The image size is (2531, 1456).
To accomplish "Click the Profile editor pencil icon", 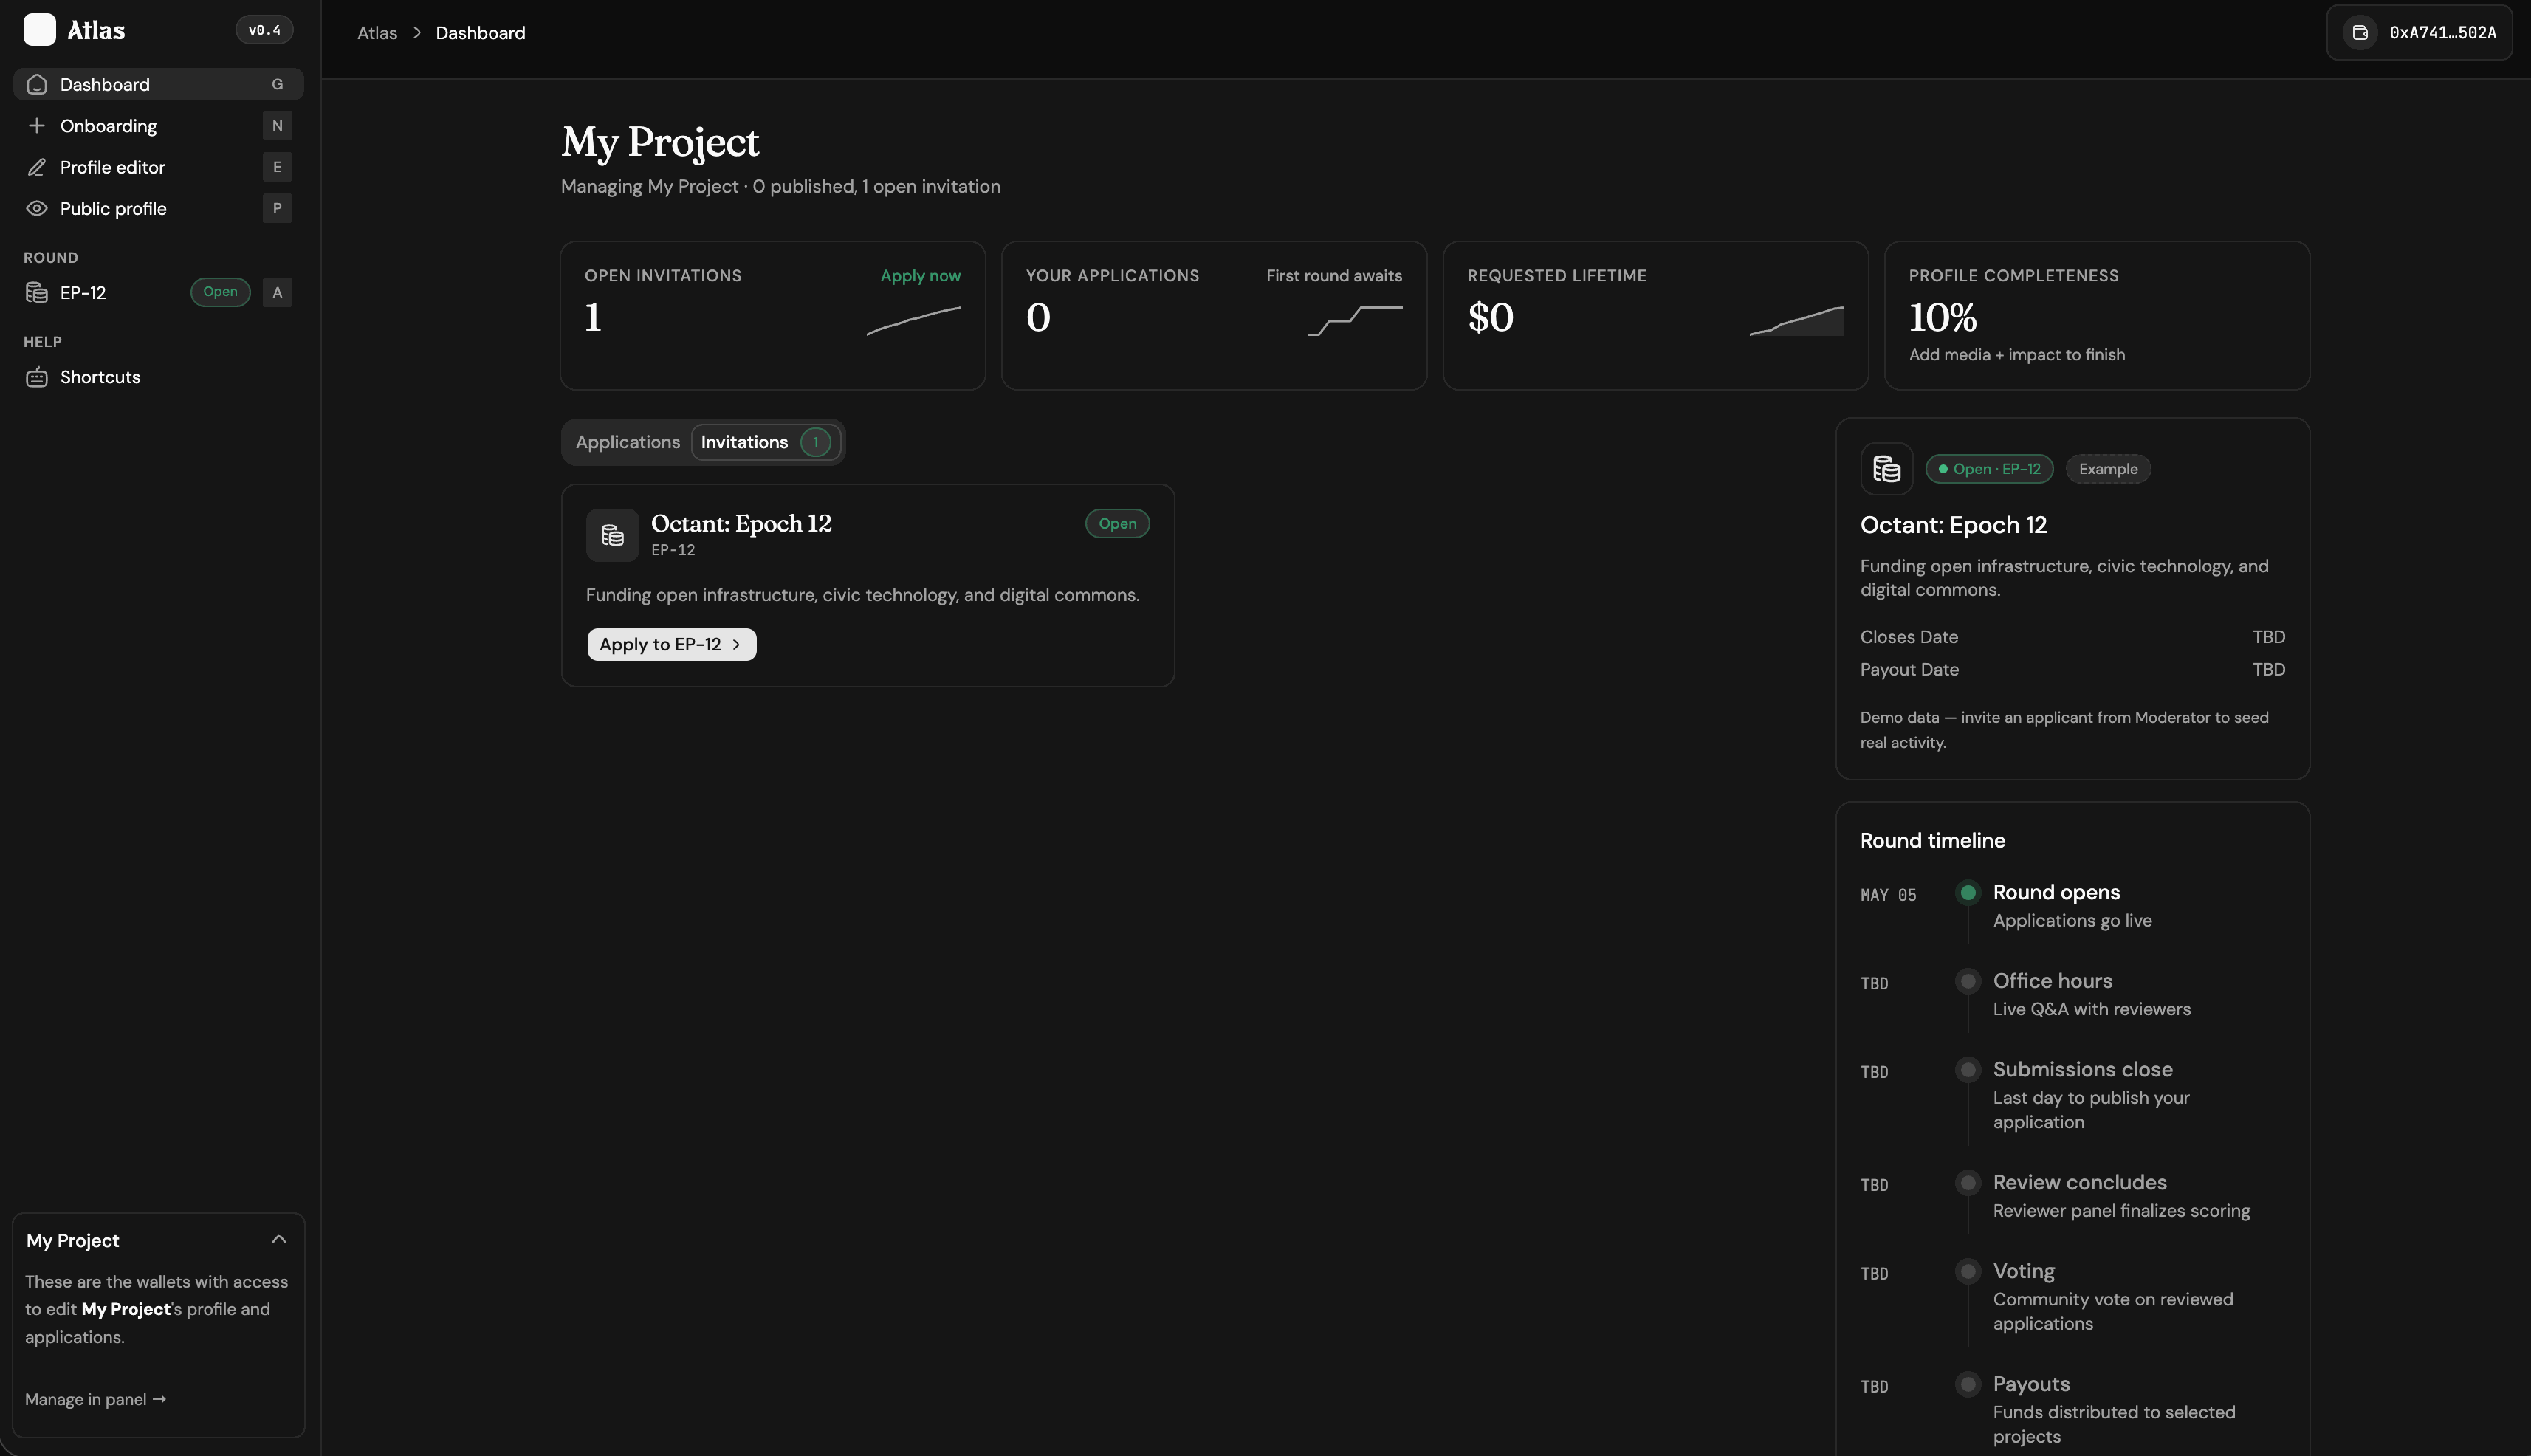I will (37, 167).
